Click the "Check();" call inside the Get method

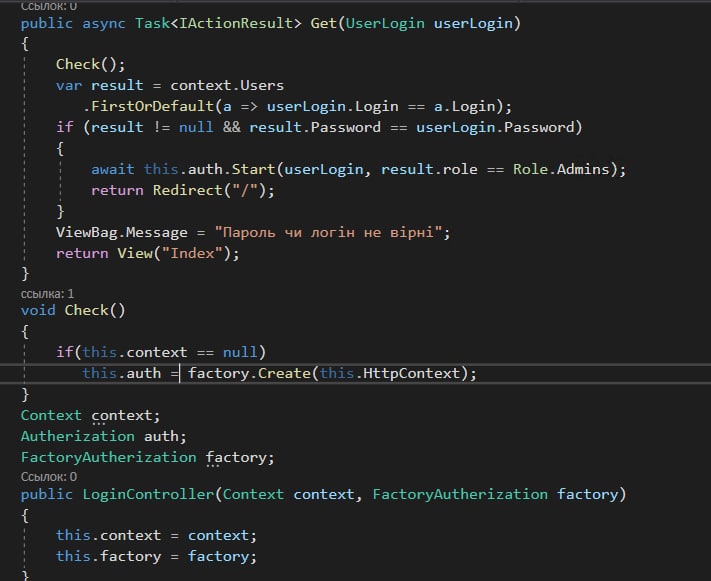[90, 64]
